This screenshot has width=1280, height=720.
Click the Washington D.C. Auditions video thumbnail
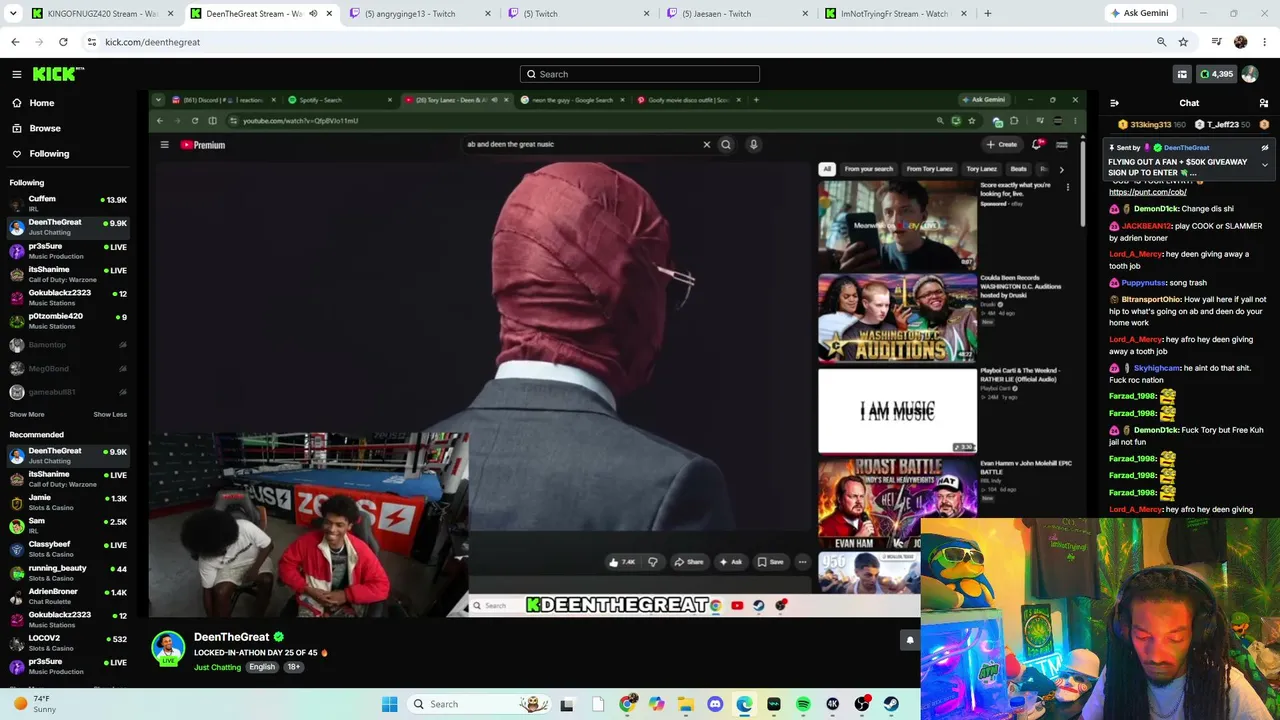click(x=897, y=318)
